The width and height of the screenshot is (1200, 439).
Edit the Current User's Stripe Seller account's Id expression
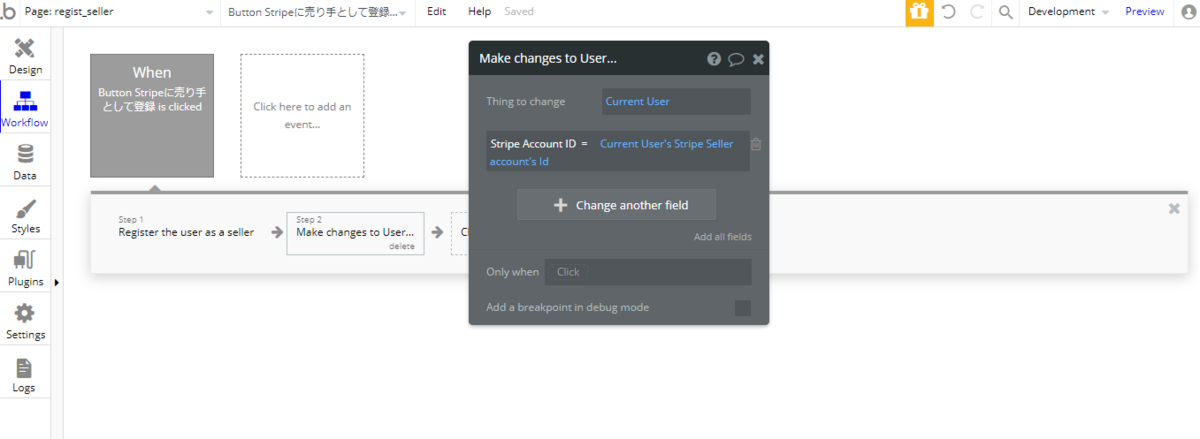611,152
